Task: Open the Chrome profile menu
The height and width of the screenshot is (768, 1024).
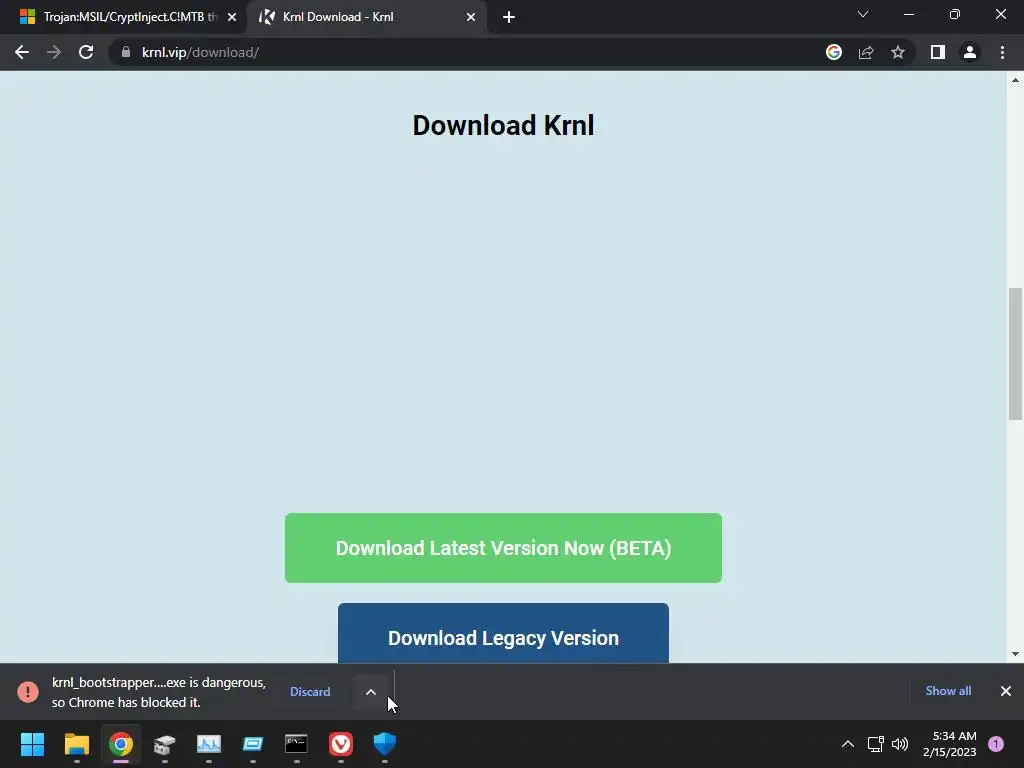Action: click(x=970, y=52)
